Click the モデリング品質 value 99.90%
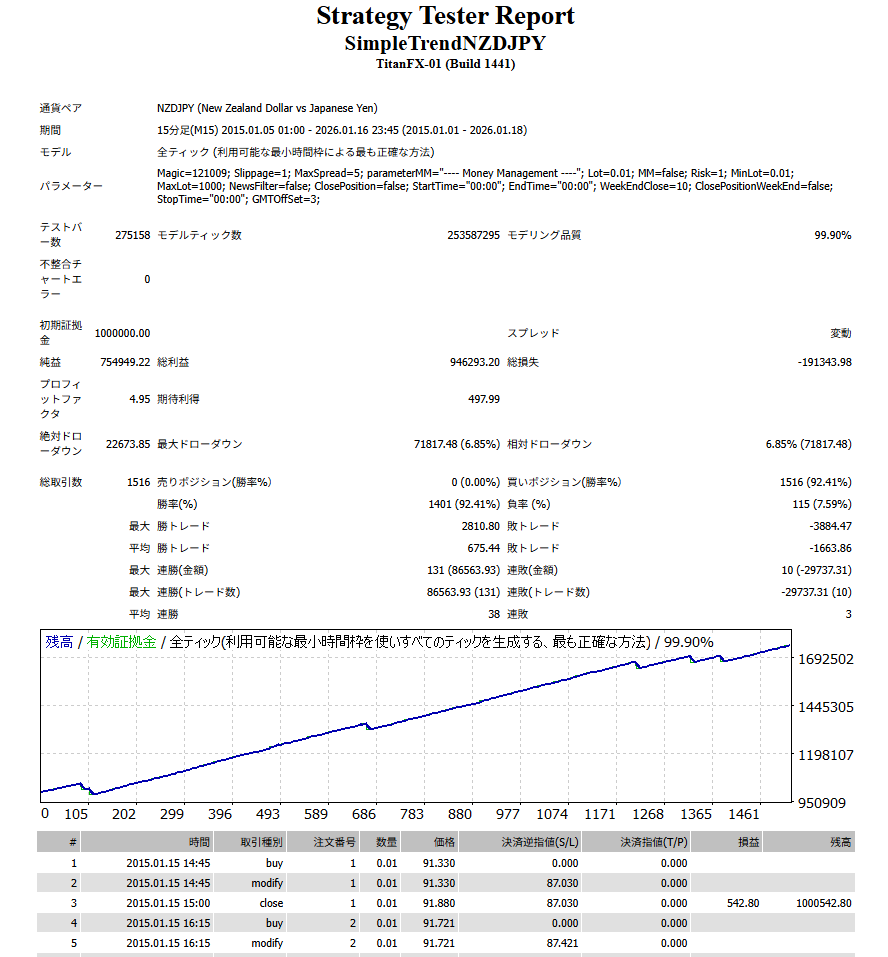 pos(832,235)
